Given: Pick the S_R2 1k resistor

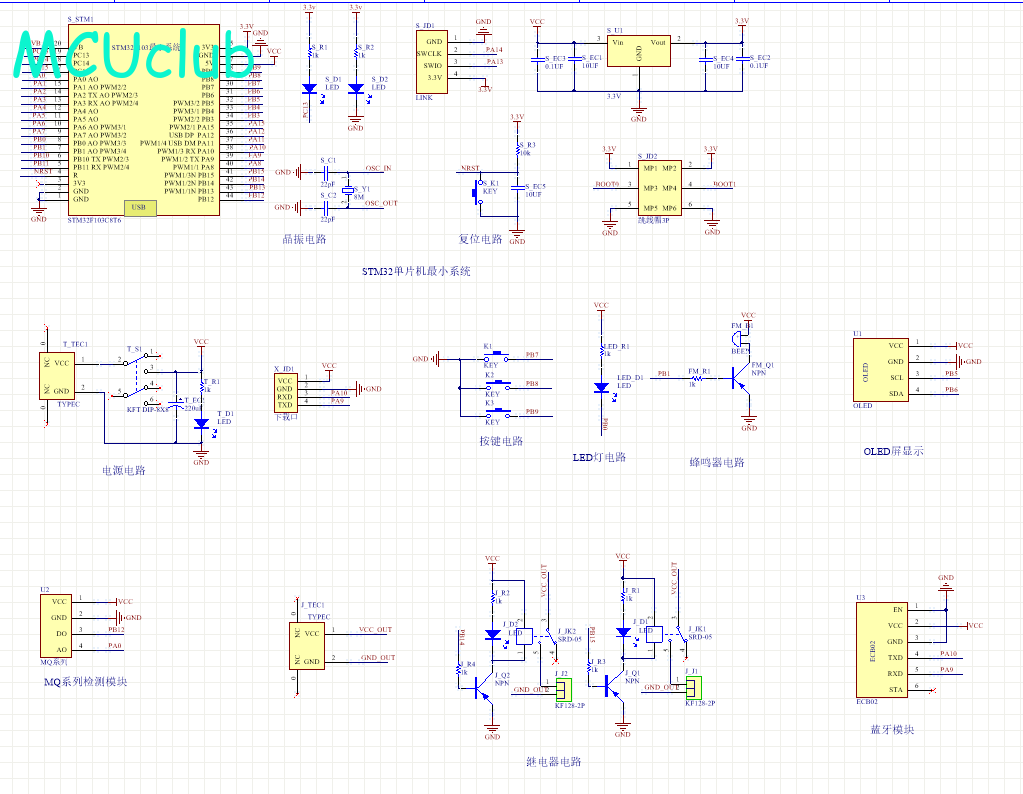Looking at the screenshot, I should [356, 52].
